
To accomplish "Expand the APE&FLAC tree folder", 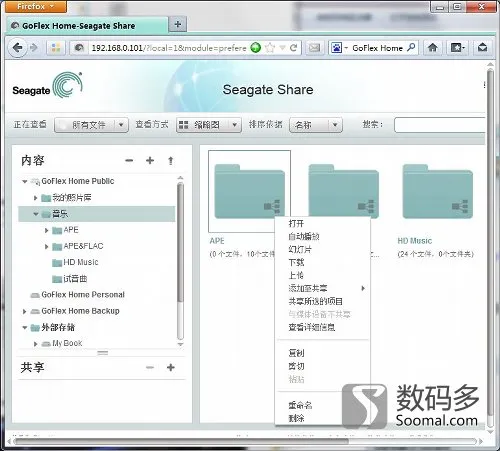I will pos(46,247).
